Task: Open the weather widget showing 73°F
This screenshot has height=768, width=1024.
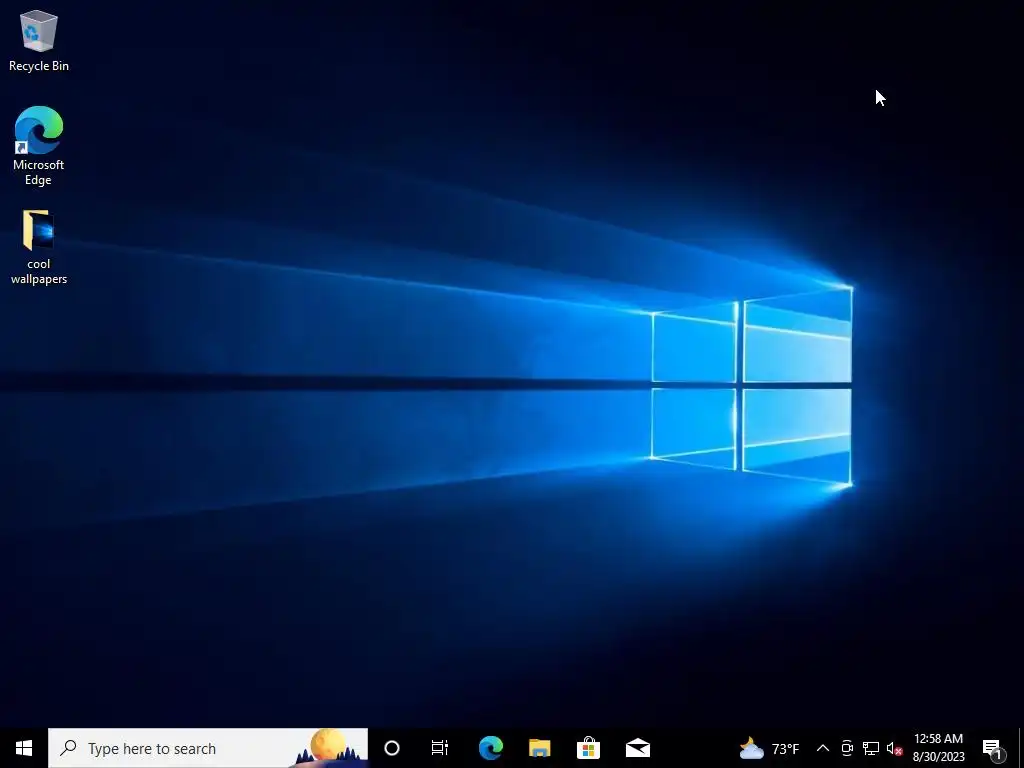Action: tap(769, 748)
